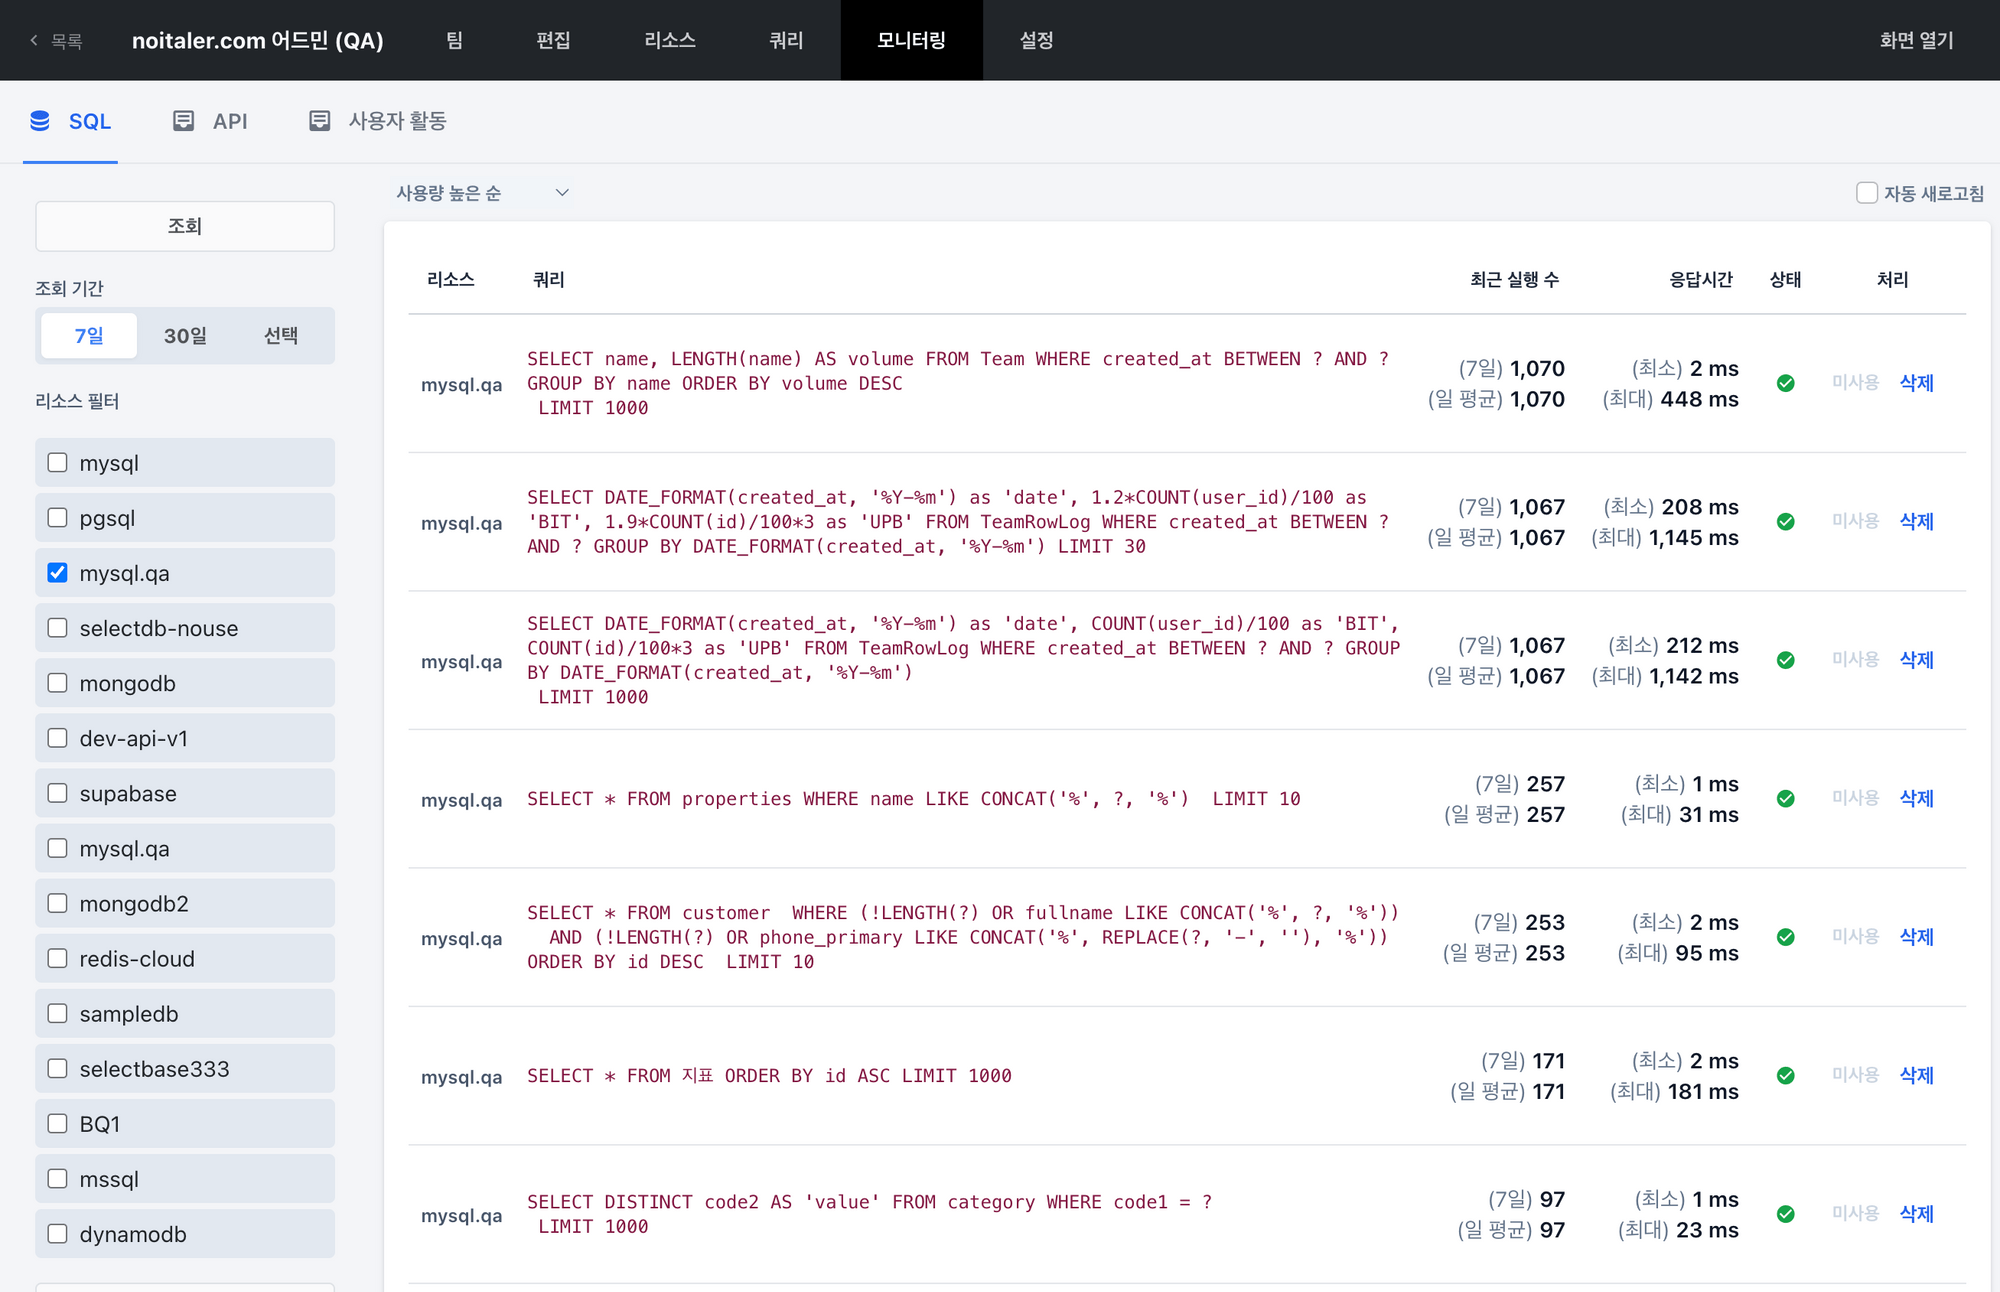Viewport: 2000px width, 1292px height.
Task: Click 삭제 for the properties query
Action: [1916, 799]
